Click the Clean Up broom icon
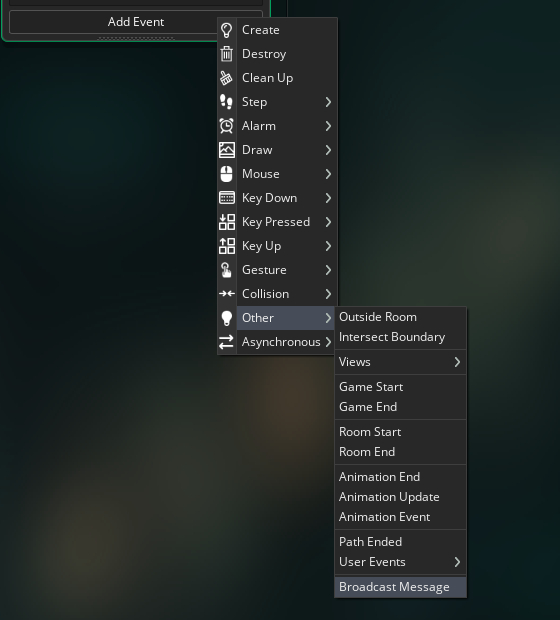The height and width of the screenshot is (620, 560). pyautogui.click(x=227, y=78)
